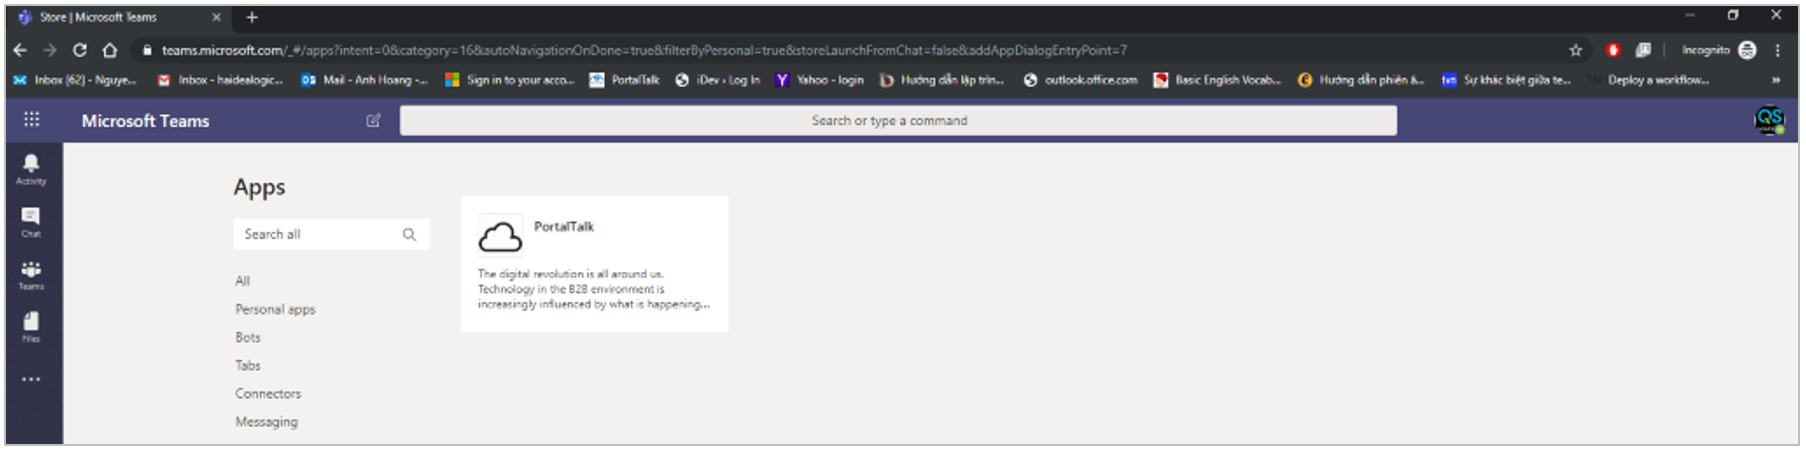Open the Inbox - haidealogic bookmark
1806x453 pixels.
coord(220,80)
